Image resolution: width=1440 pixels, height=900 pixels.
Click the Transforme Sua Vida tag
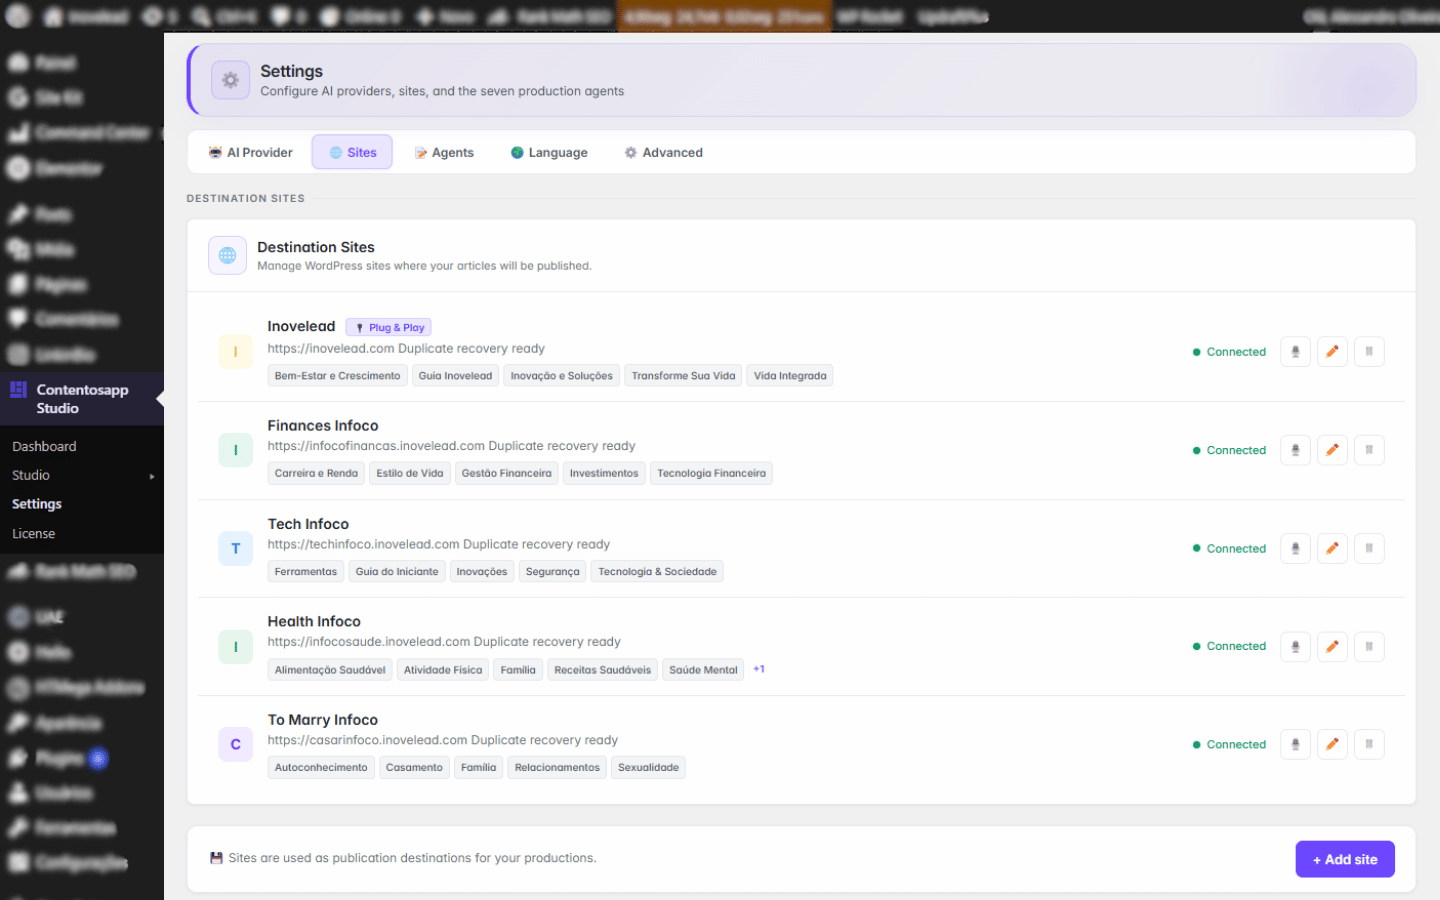683,376
